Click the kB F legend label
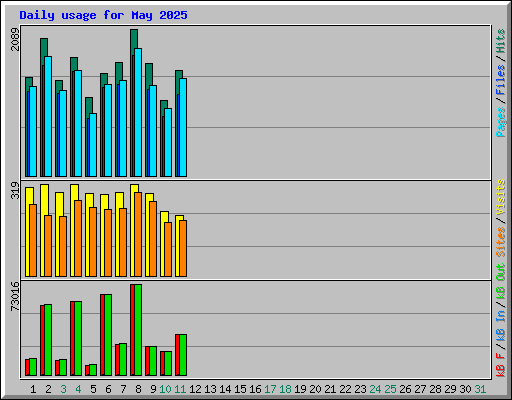 [500, 365]
